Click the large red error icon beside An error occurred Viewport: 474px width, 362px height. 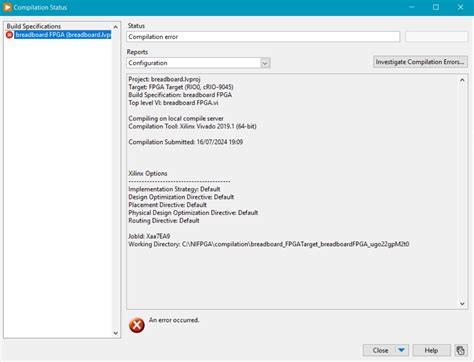coord(137,325)
